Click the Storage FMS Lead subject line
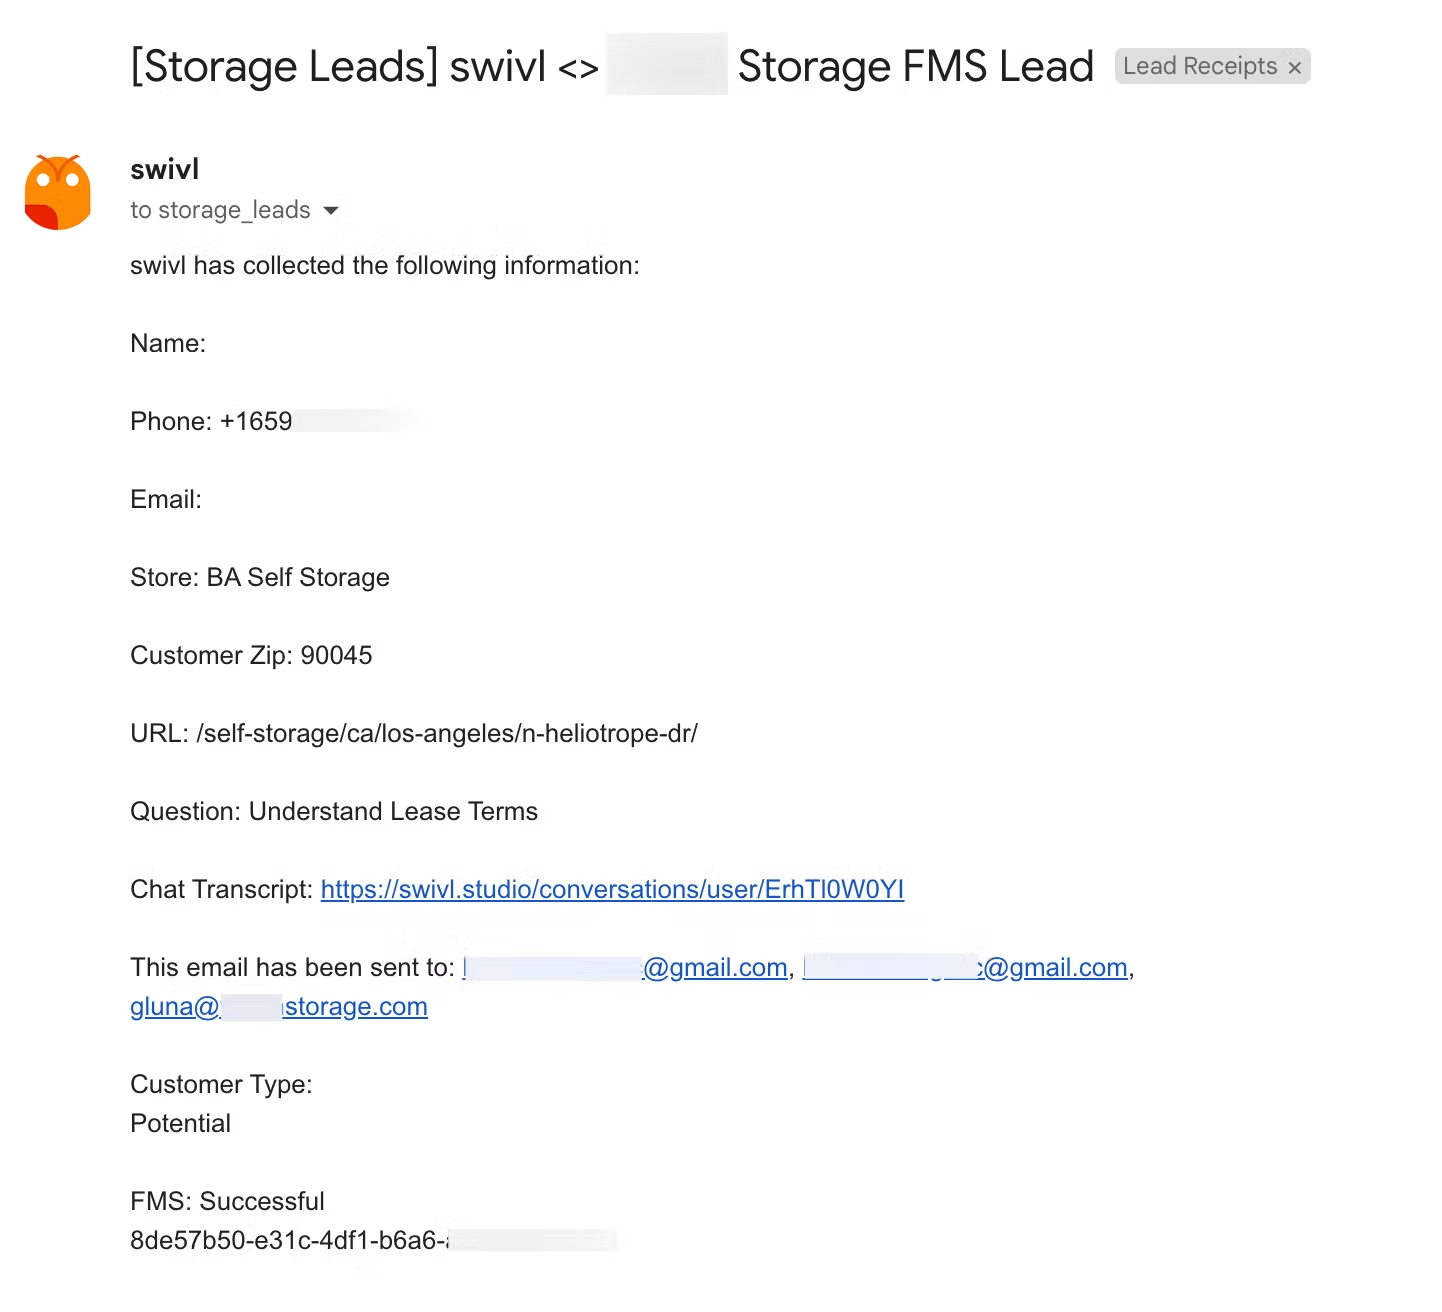1442x1312 pixels. 915,67
